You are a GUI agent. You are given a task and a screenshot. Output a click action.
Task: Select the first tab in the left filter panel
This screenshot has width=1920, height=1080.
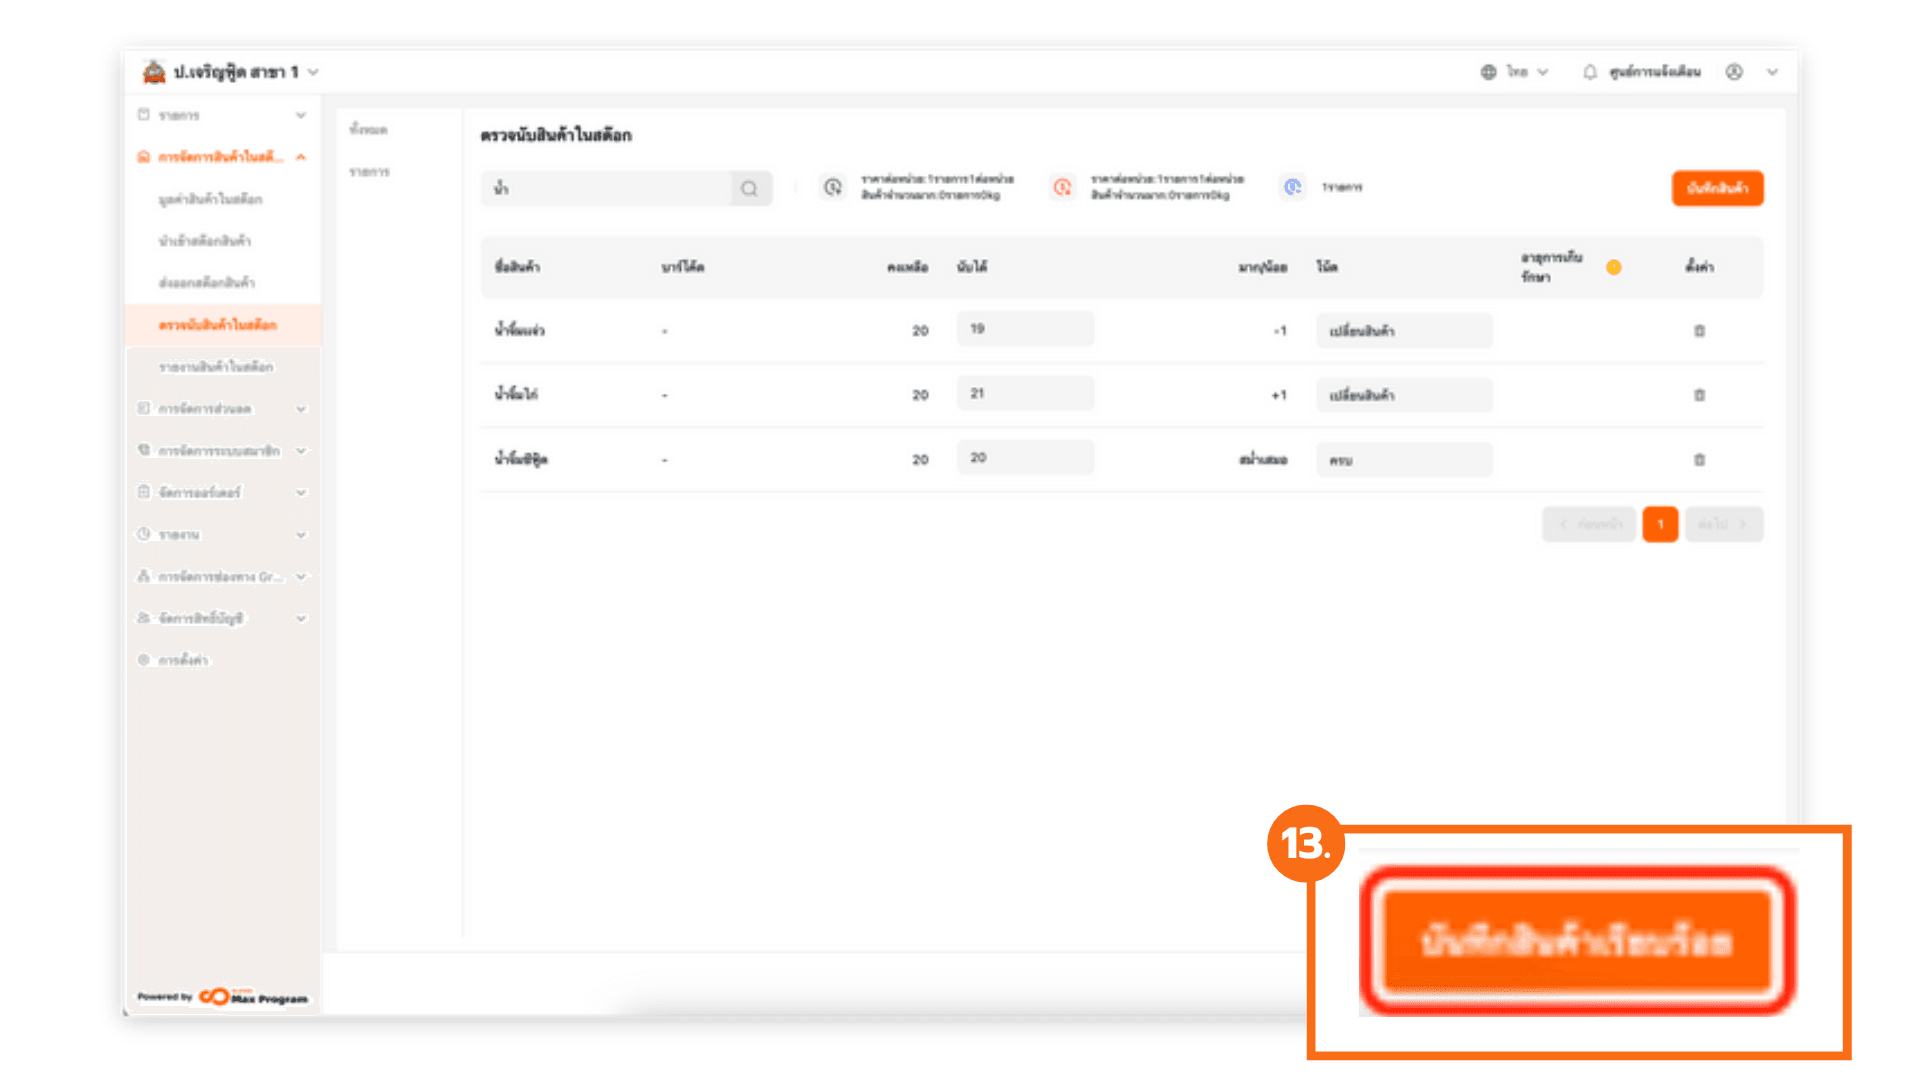368,130
